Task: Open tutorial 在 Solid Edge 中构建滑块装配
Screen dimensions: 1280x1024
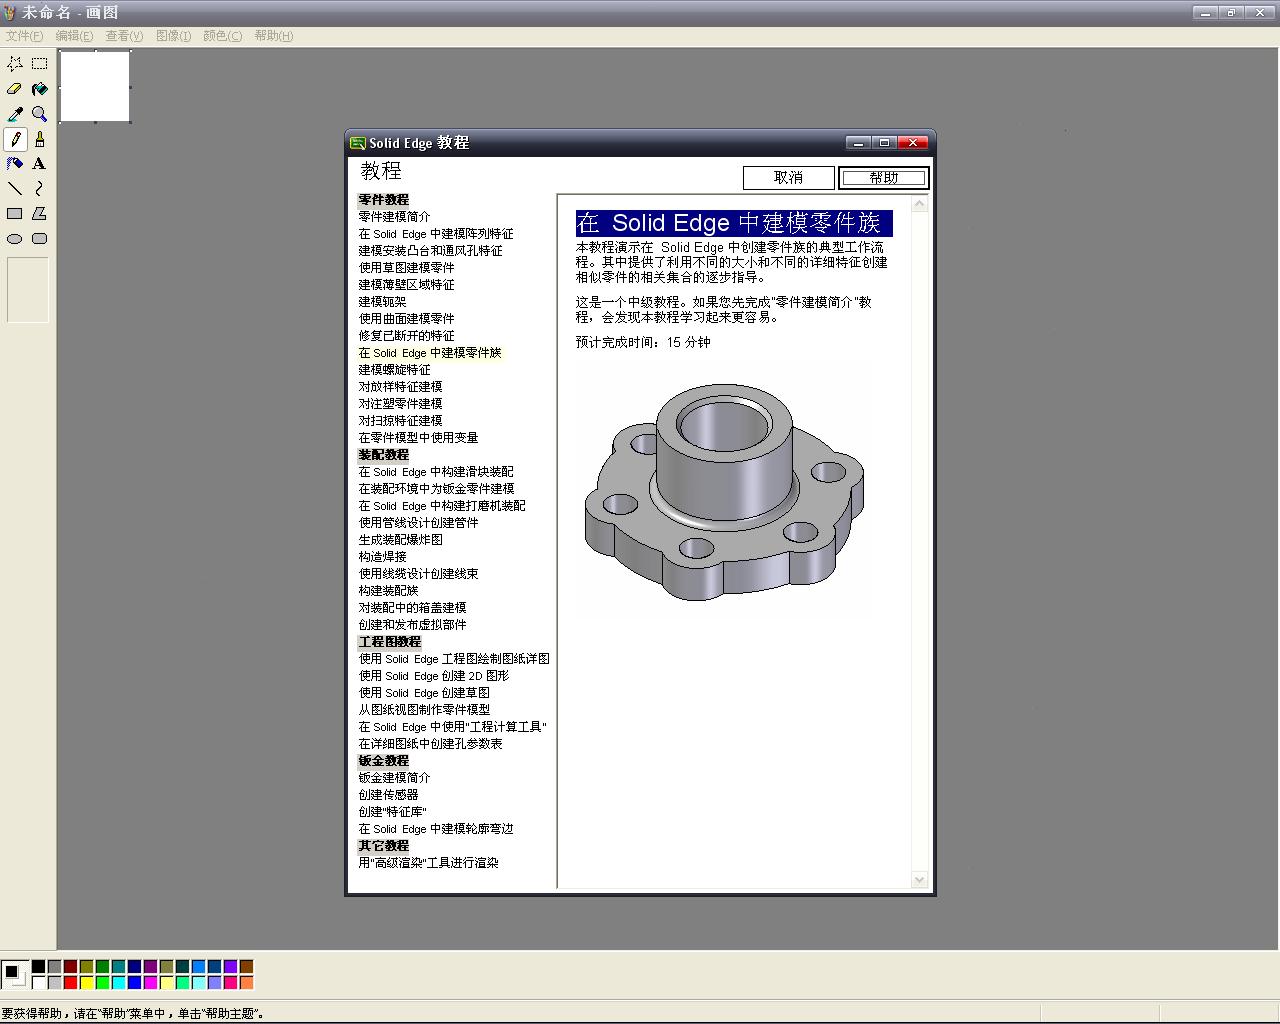Action: coord(436,472)
